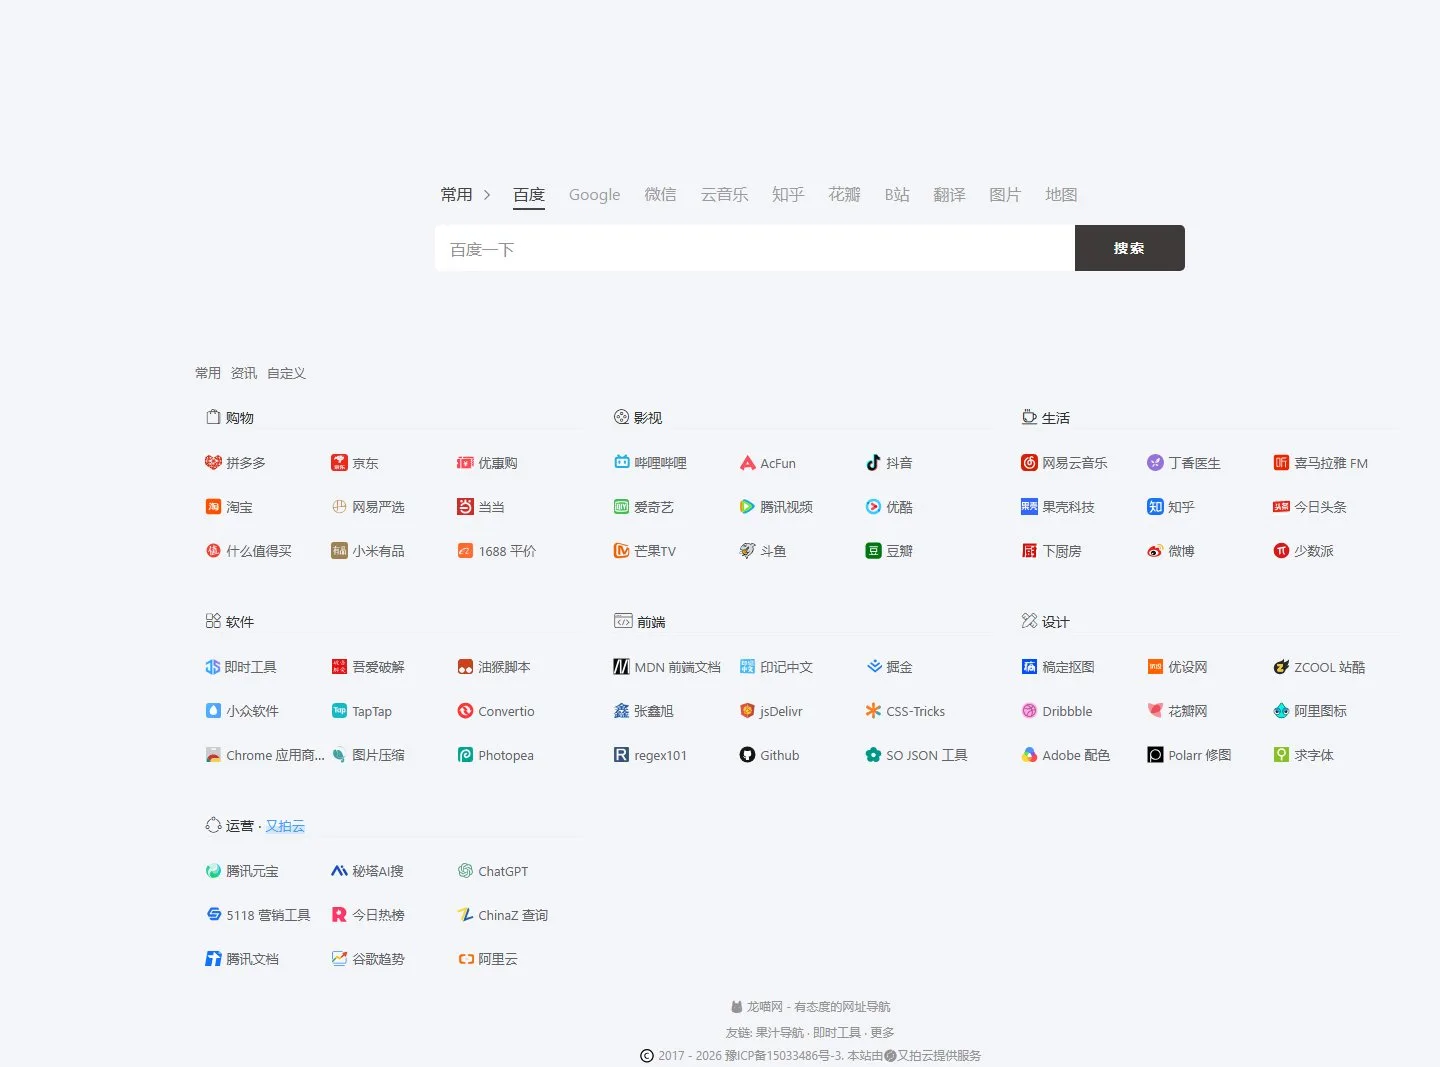
Task: Open MDN 前端文档 link
Action: pos(667,667)
